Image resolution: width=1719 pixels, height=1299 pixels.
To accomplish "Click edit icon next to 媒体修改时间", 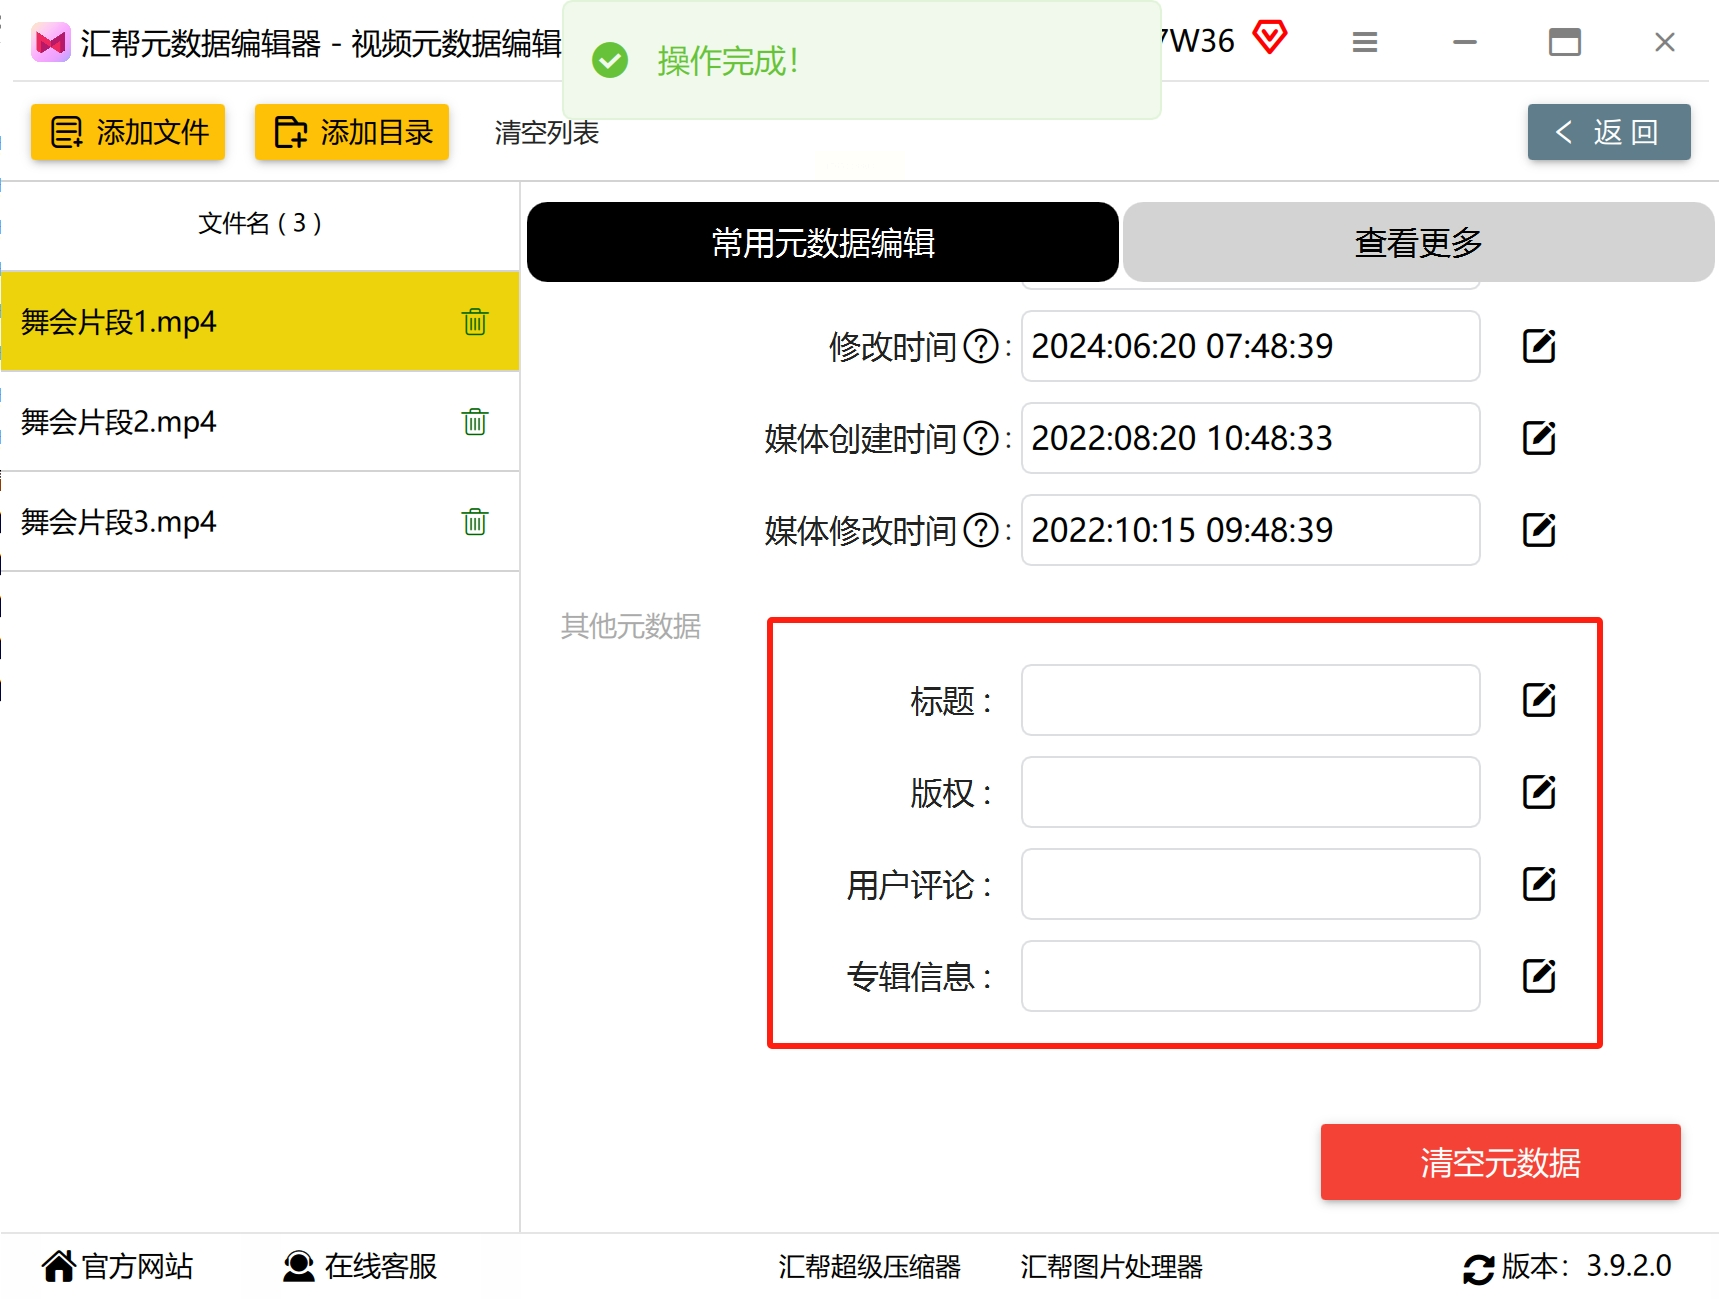I will point(1539,530).
